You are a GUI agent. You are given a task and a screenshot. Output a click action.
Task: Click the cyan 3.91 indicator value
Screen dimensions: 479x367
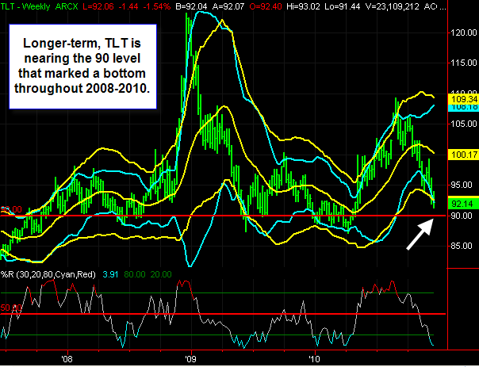[110, 275]
